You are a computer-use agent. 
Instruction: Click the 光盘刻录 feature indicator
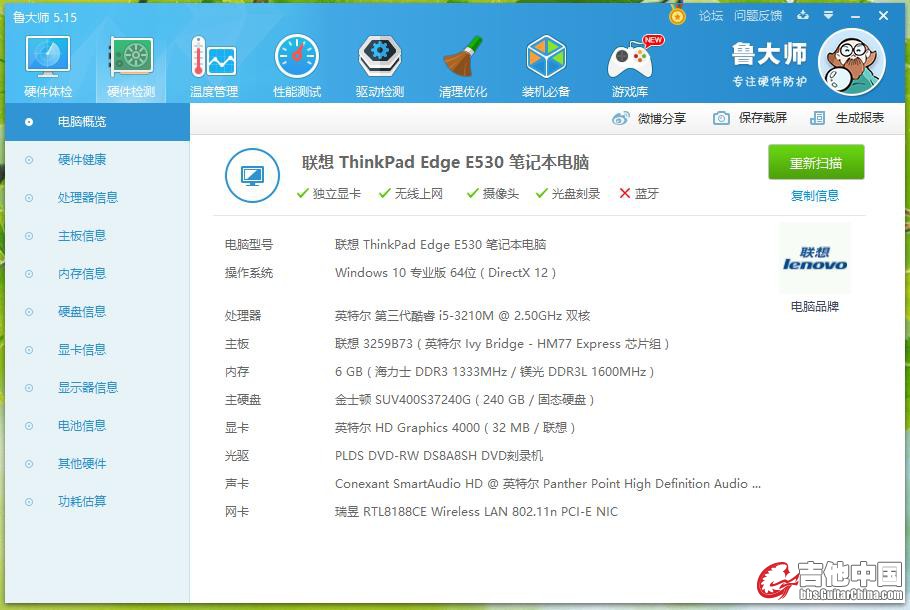pyautogui.click(x=568, y=194)
